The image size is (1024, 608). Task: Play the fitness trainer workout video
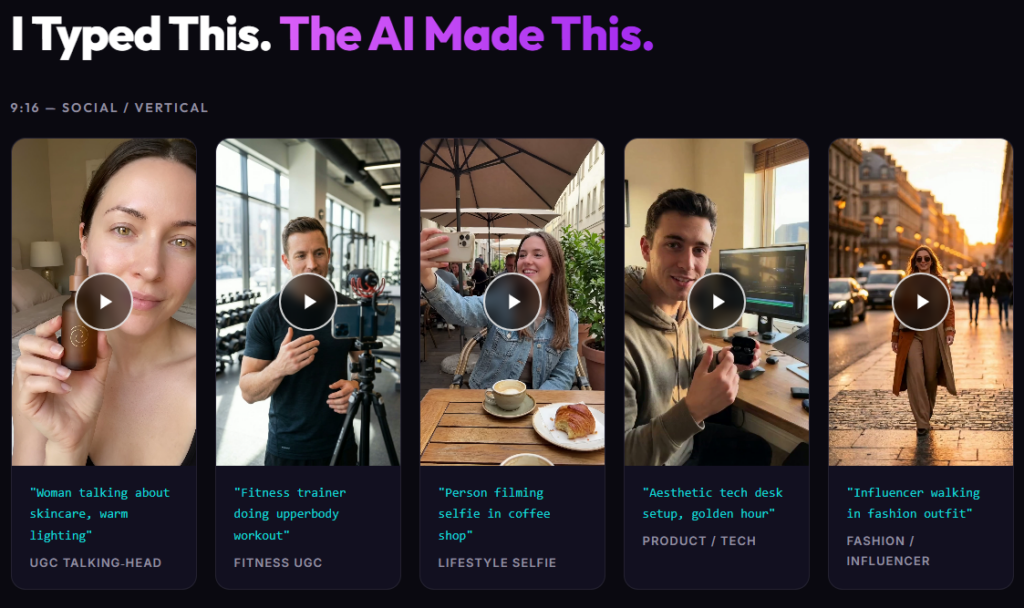click(308, 301)
